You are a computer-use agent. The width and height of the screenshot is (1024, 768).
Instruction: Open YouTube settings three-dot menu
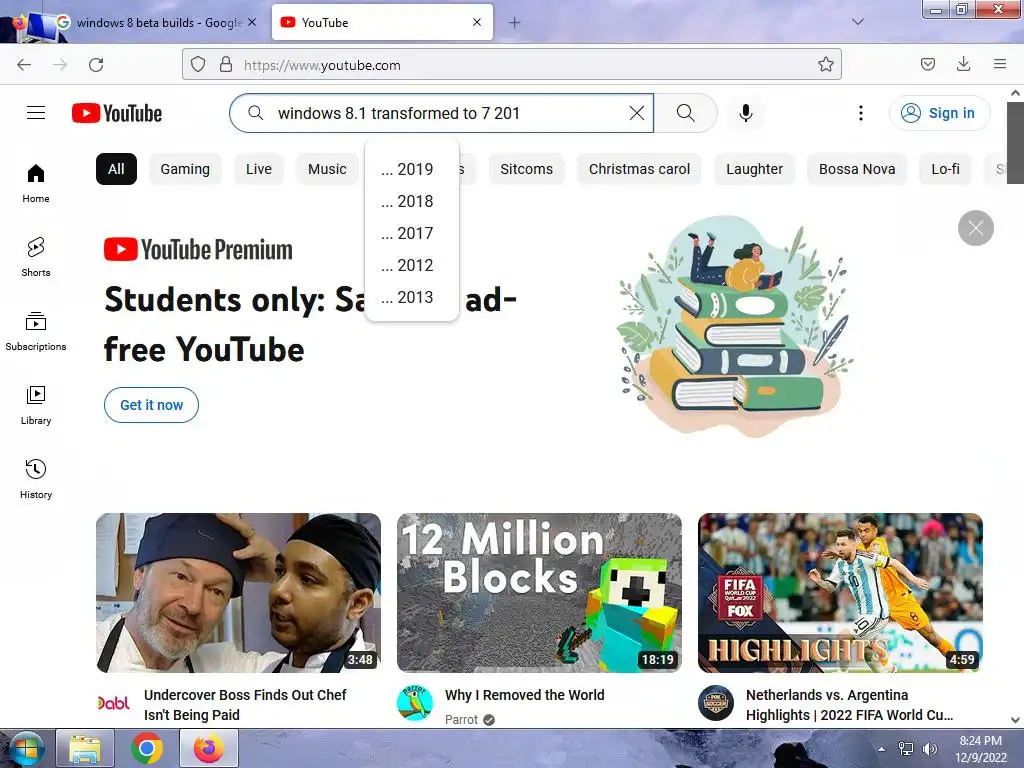(x=861, y=113)
